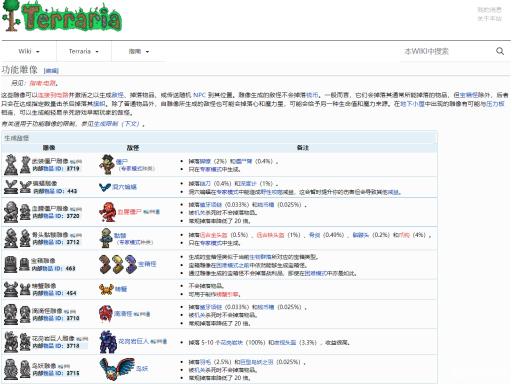Viewport: 512px width, 384px height.
Task: Click the 骷髅头 link before (0.2%)
Action: click(361, 235)
